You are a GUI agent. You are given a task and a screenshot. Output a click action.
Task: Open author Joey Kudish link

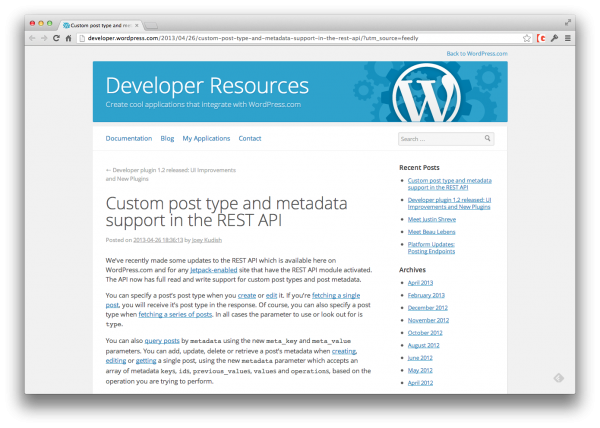pyautogui.click(x=207, y=240)
